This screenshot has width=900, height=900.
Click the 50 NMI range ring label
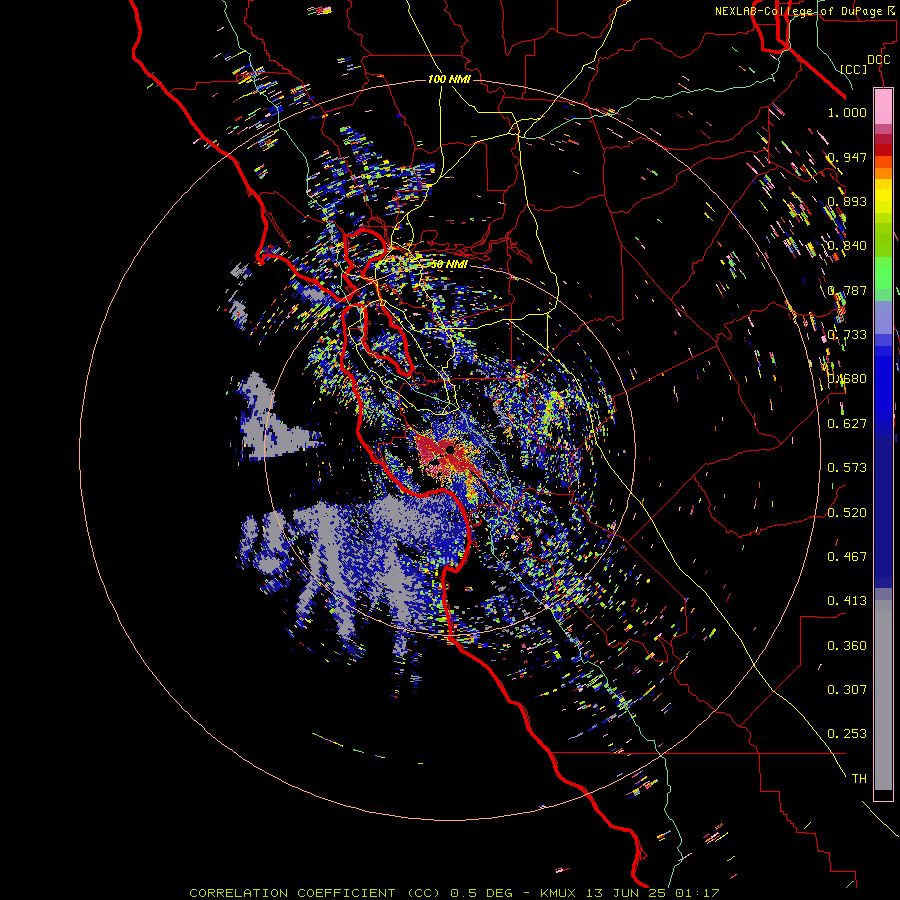(x=448, y=265)
